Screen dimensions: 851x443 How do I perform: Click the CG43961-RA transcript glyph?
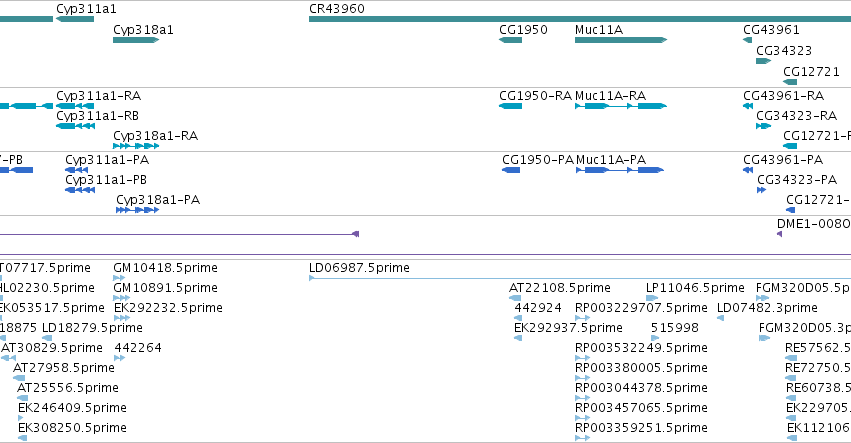pyautogui.click(x=748, y=106)
